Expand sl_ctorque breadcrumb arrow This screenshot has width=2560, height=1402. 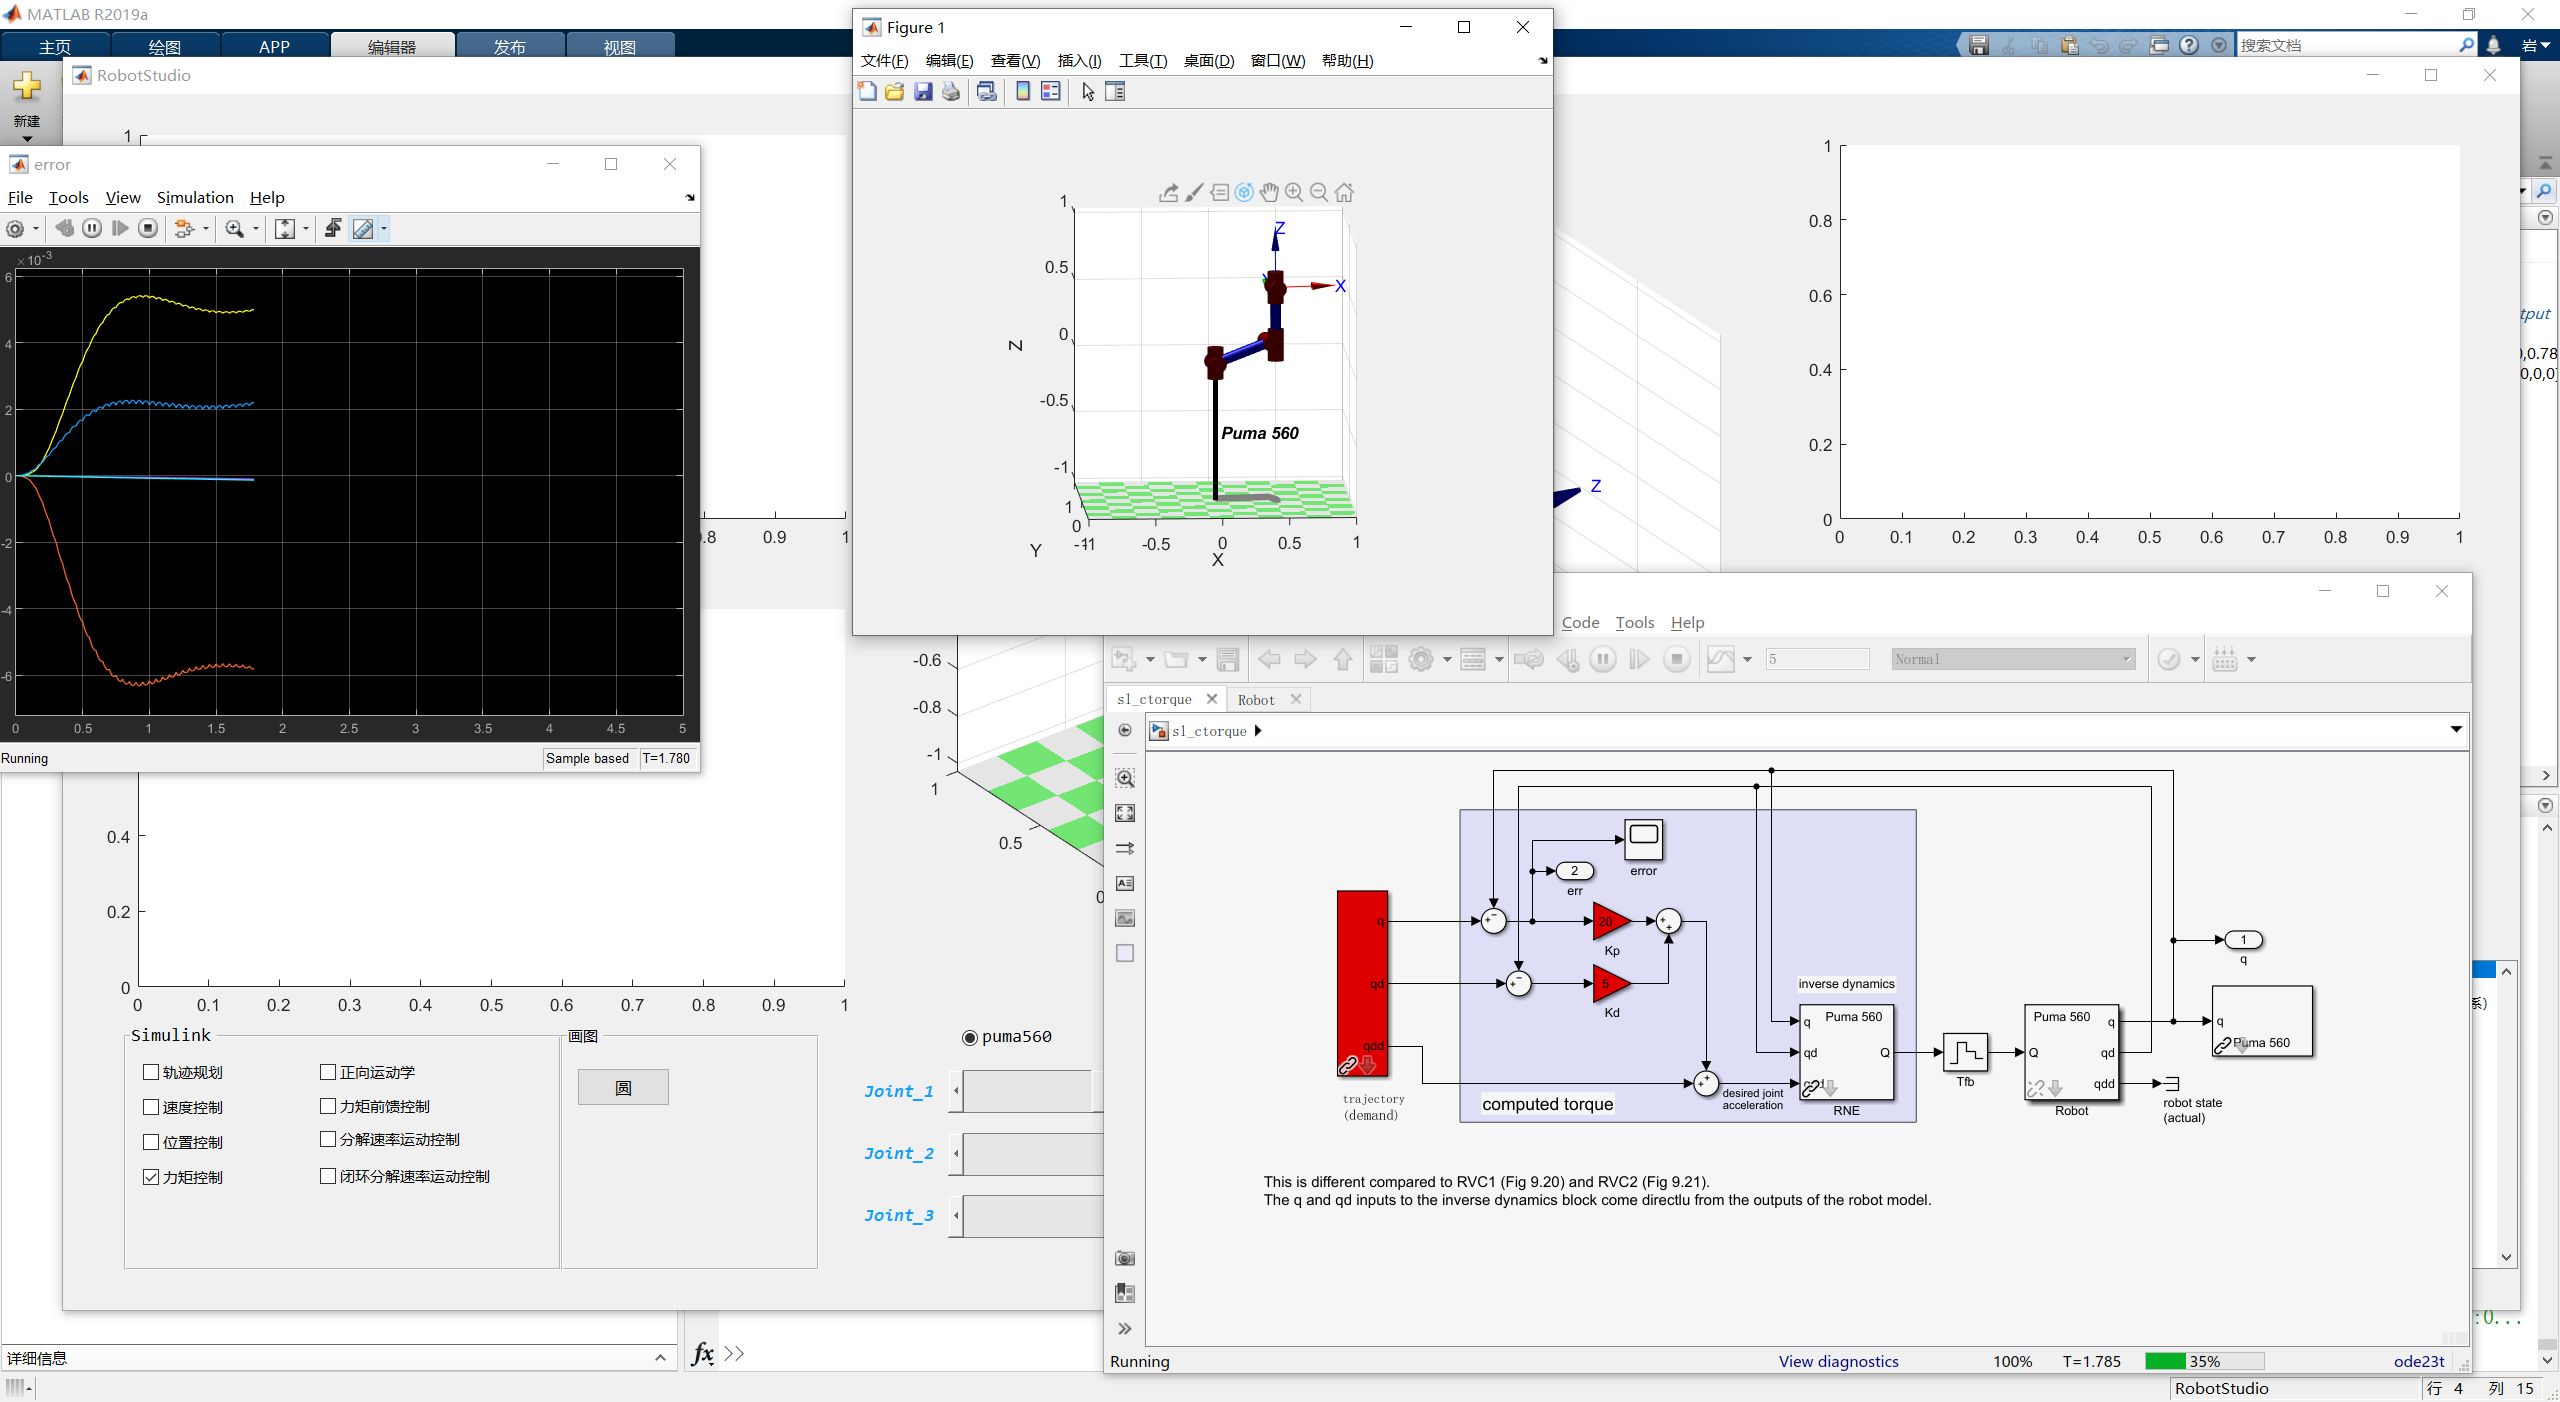[x=1258, y=731]
